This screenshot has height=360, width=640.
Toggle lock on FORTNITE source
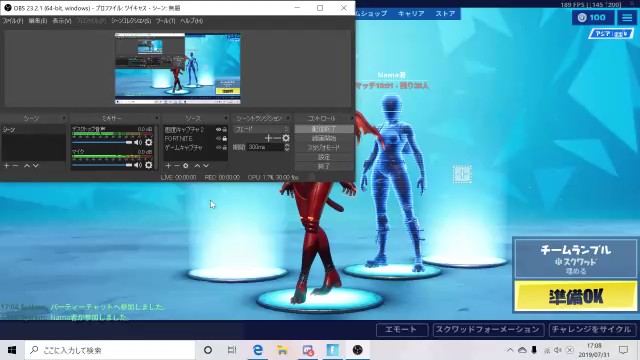pyautogui.click(x=224, y=138)
